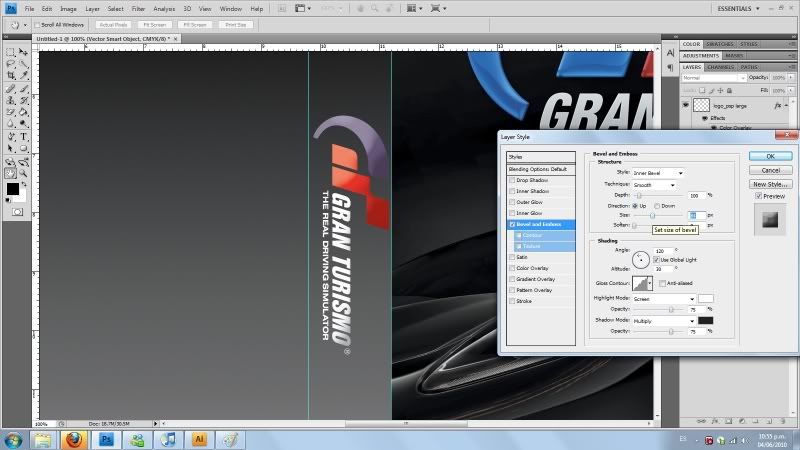
Task: Click Cancel in Layer Style dialog
Action: pyautogui.click(x=770, y=170)
